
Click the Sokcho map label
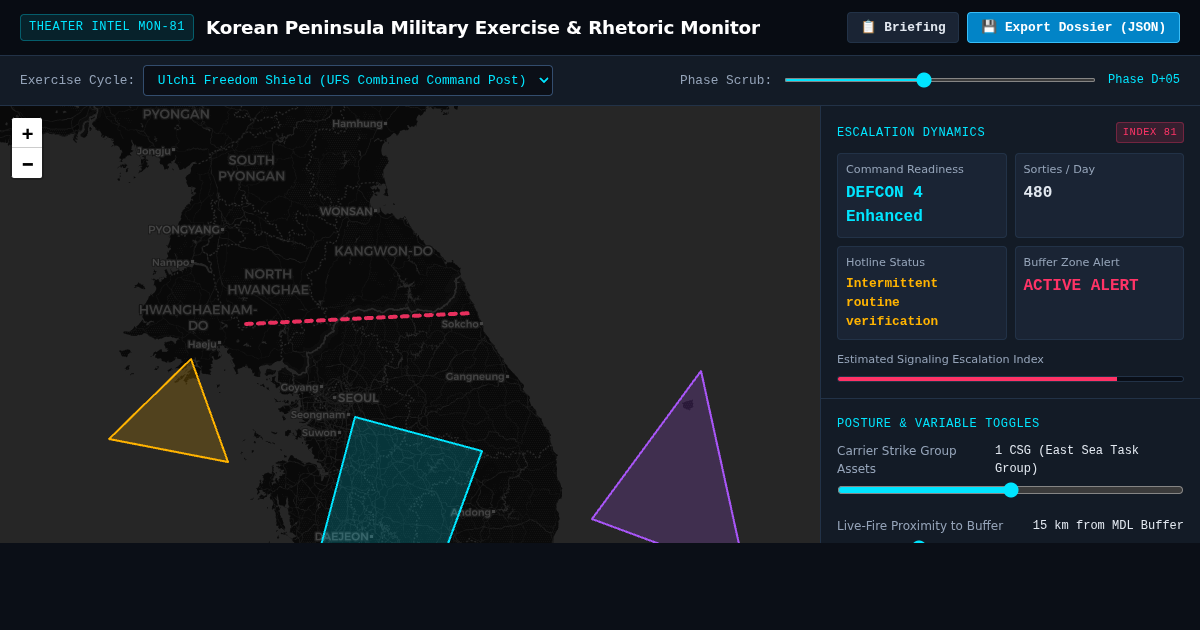[x=460, y=324]
